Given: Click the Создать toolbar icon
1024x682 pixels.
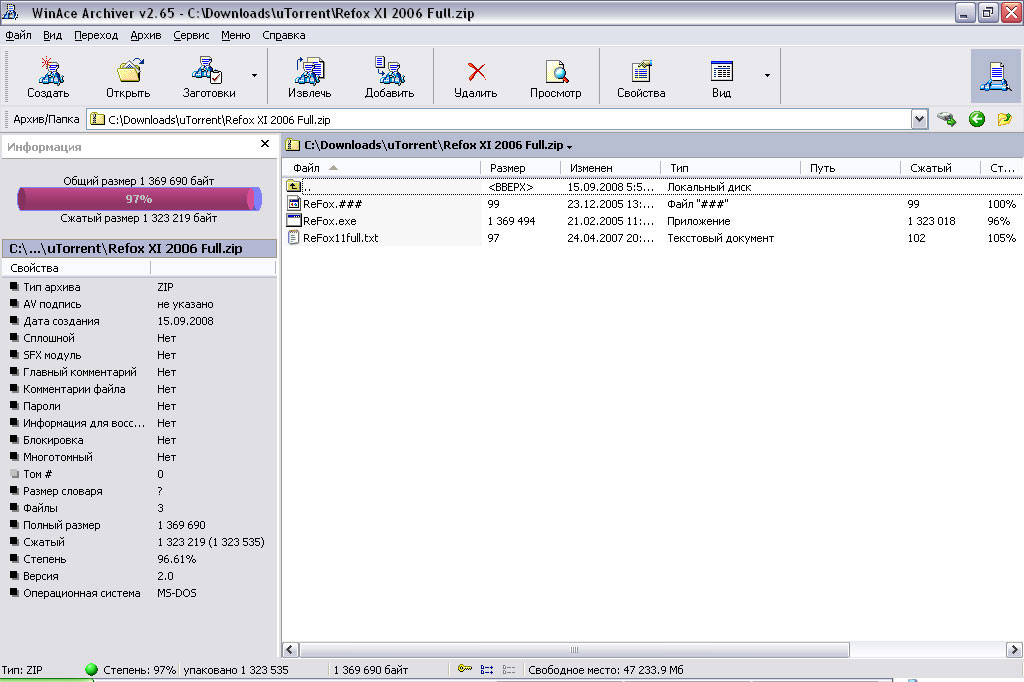Looking at the screenshot, I should pyautogui.click(x=50, y=71).
